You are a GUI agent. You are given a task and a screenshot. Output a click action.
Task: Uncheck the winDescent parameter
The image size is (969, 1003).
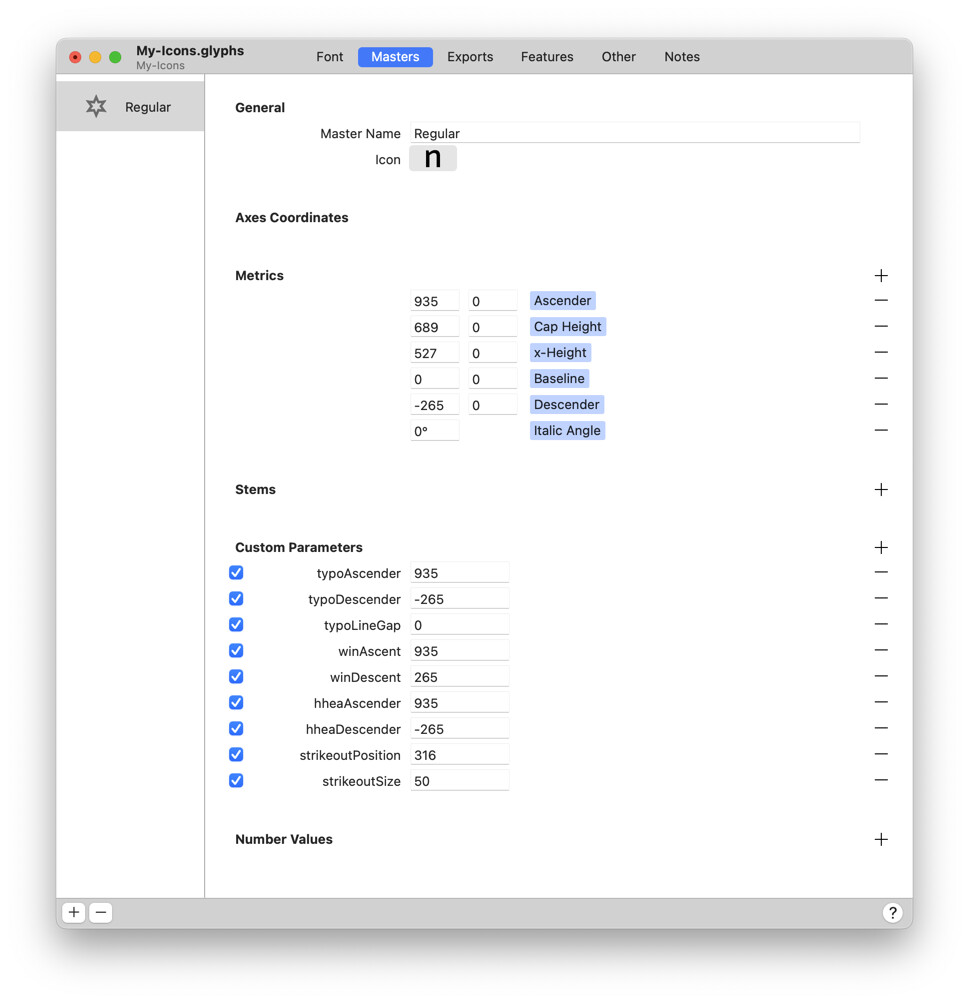tap(236, 677)
